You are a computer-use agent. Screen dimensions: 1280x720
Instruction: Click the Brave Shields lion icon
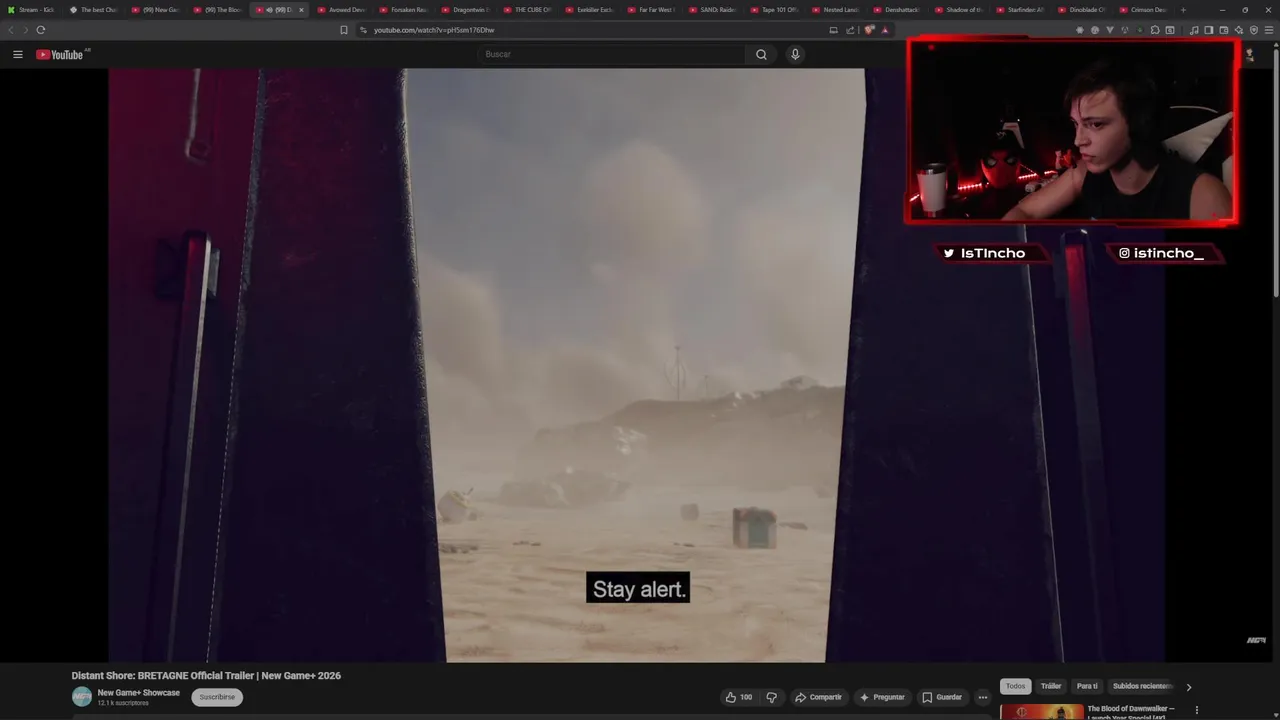click(x=870, y=30)
